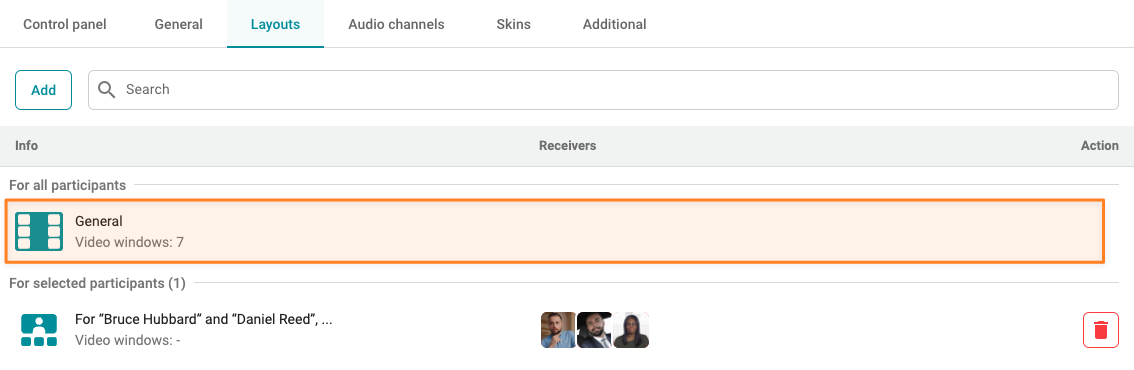Viewport: 1134px width, 370px height.
Task: Click the first receiver avatar
Action: 558,330
